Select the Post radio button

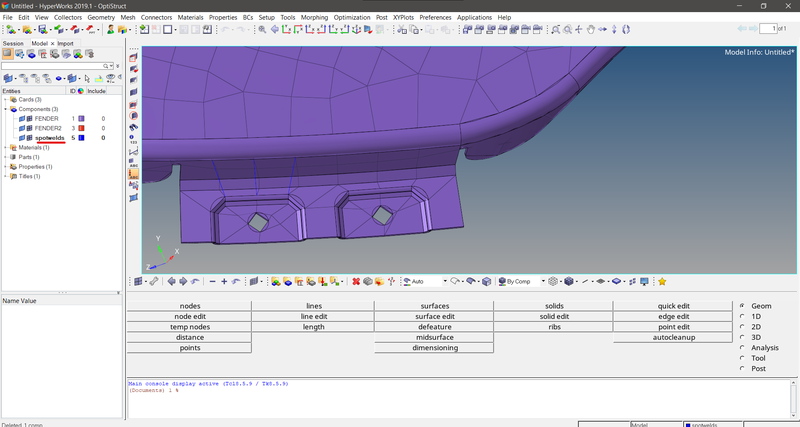[x=741, y=368]
